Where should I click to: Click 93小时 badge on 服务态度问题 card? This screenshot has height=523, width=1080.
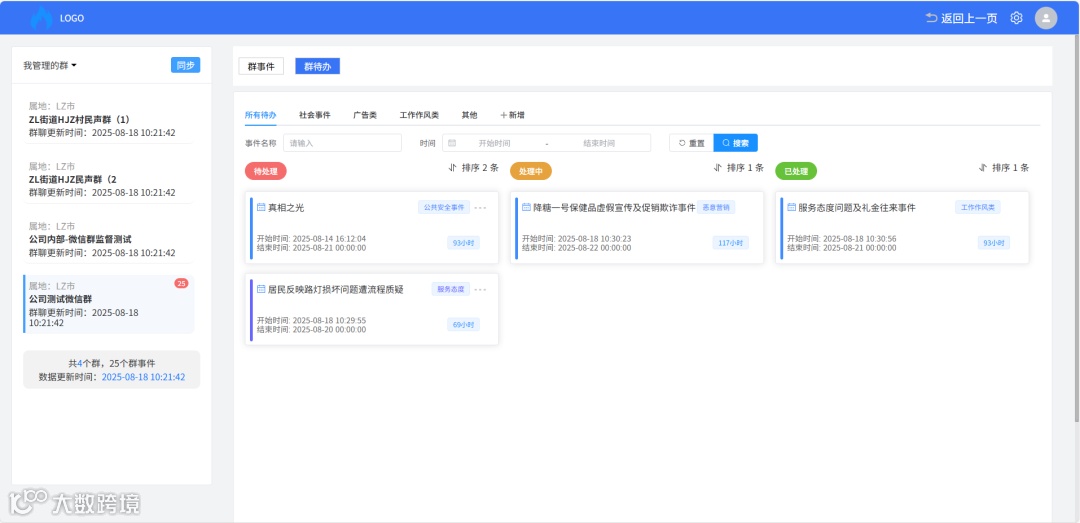994,243
